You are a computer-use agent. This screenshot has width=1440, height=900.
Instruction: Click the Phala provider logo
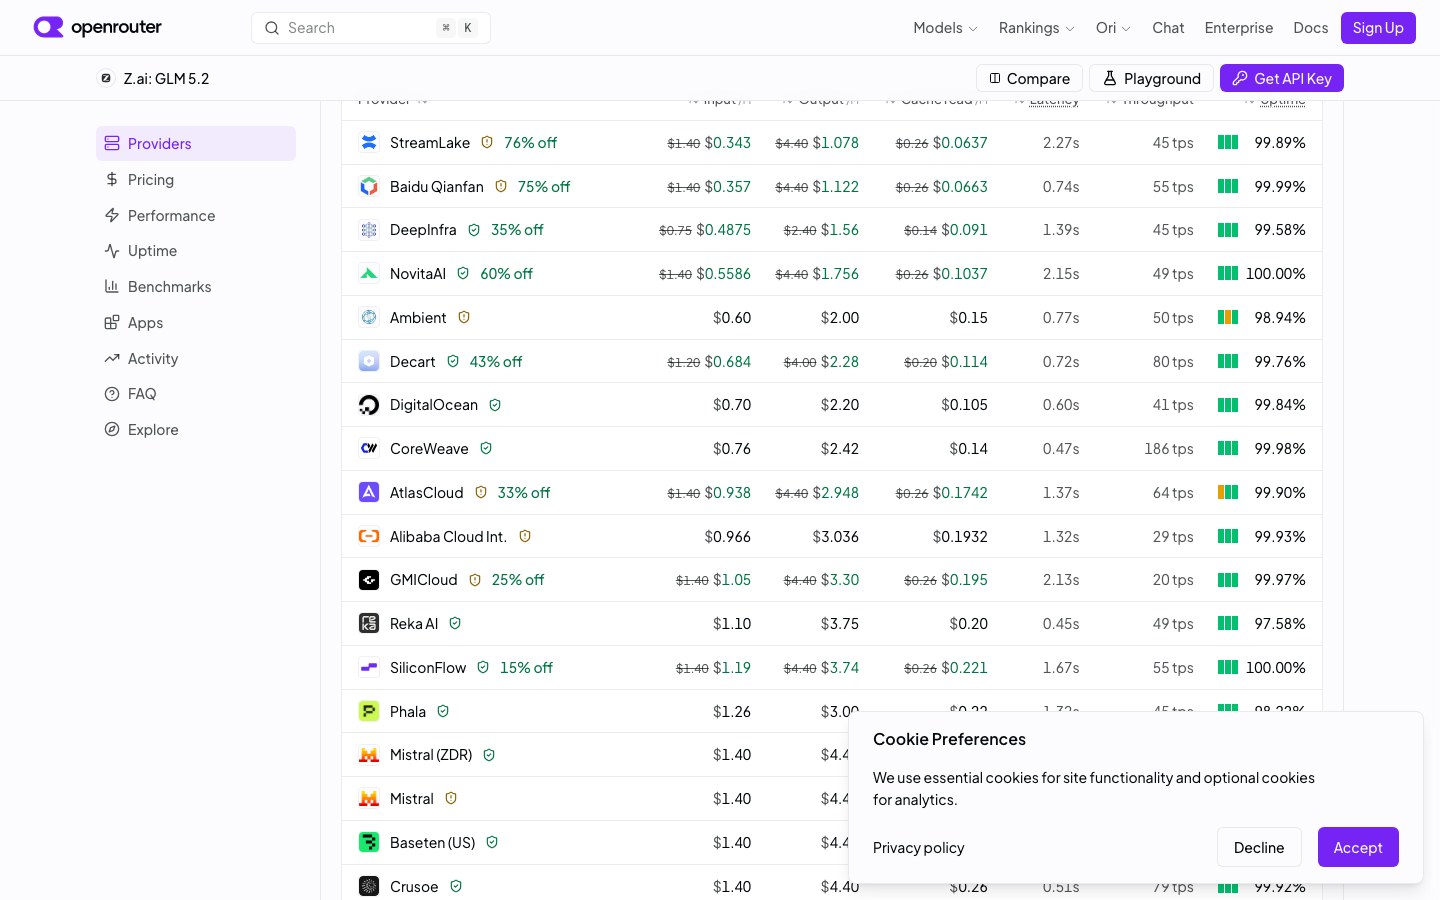click(369, 711)
